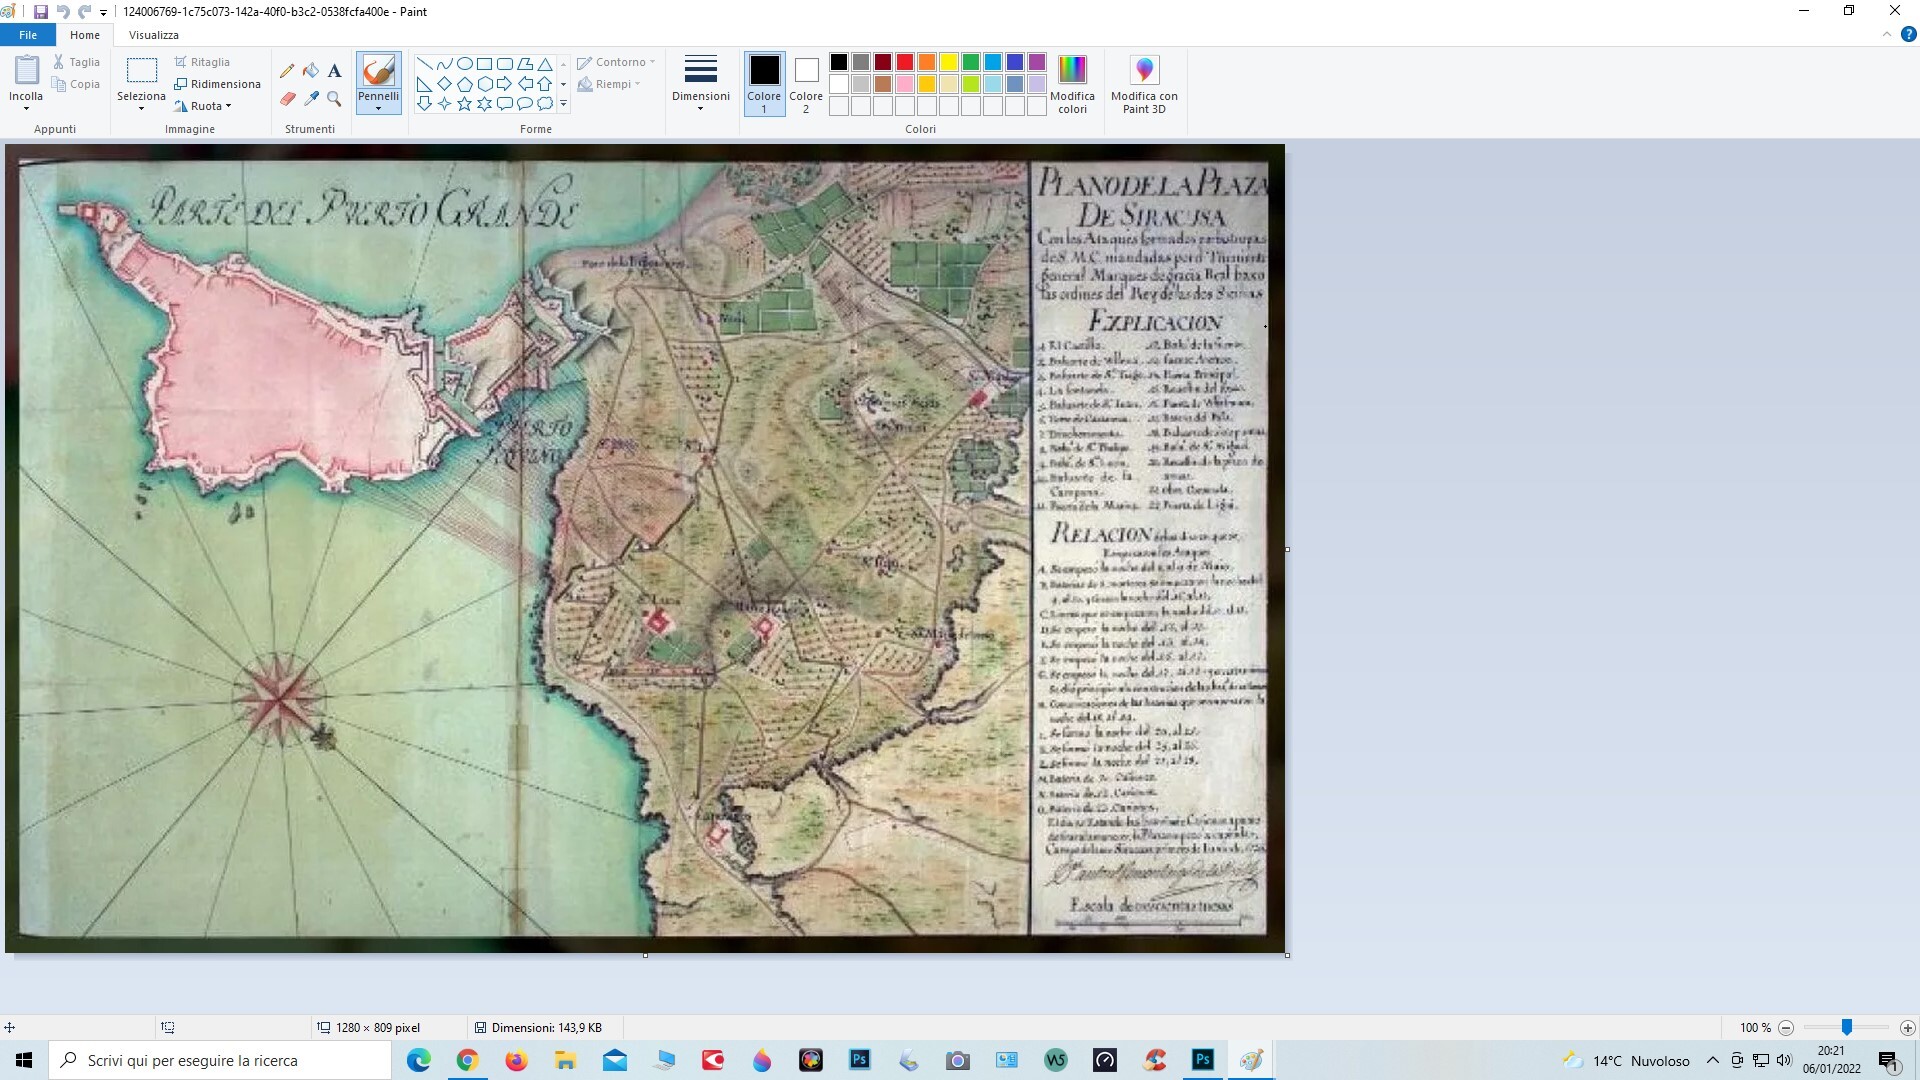This screenshot has height=1080, width=1920.
Task: Open Firefox from the taskbar
Action: tap(516, 1060)
